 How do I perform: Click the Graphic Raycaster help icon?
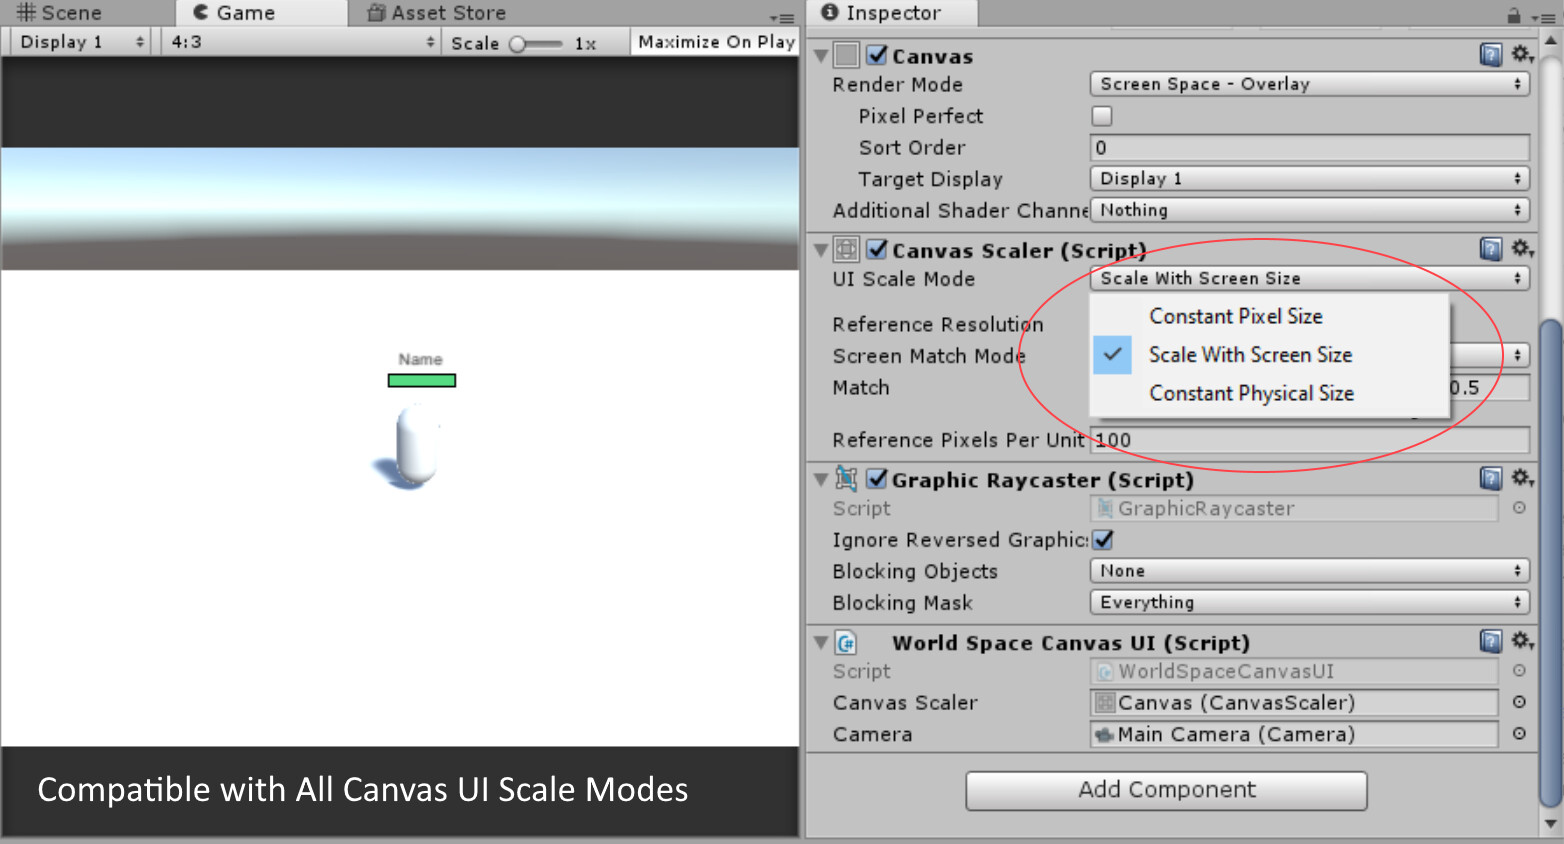click(1491, 479)
